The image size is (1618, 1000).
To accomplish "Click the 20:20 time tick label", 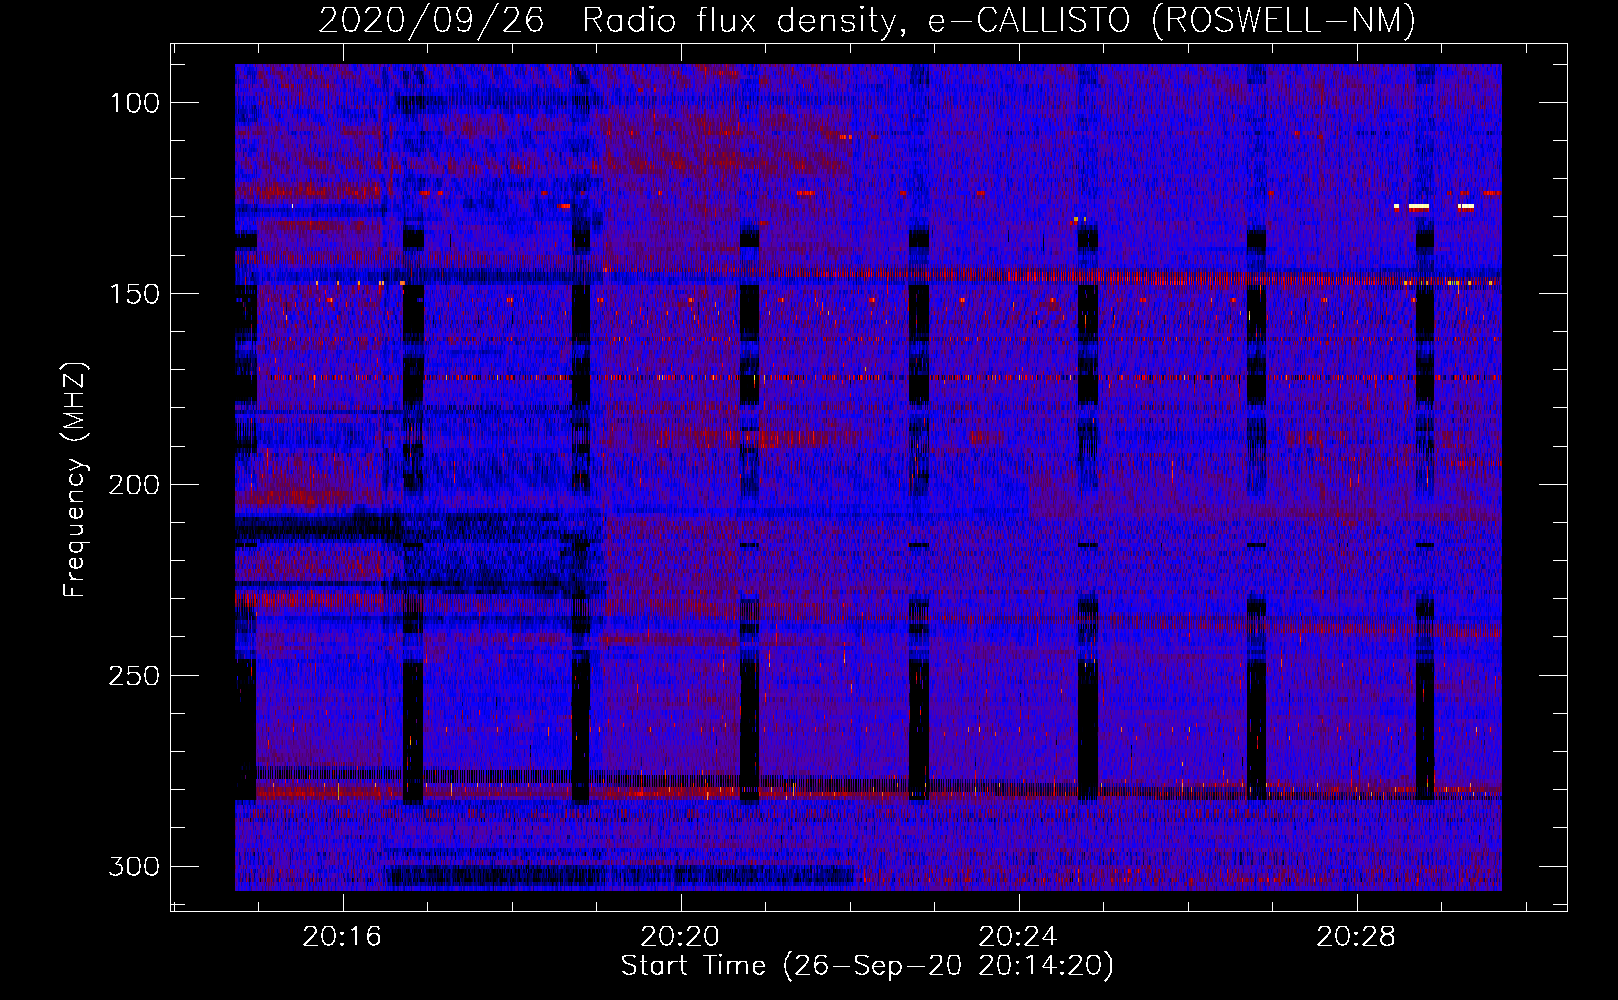I will tap(680, 937).
